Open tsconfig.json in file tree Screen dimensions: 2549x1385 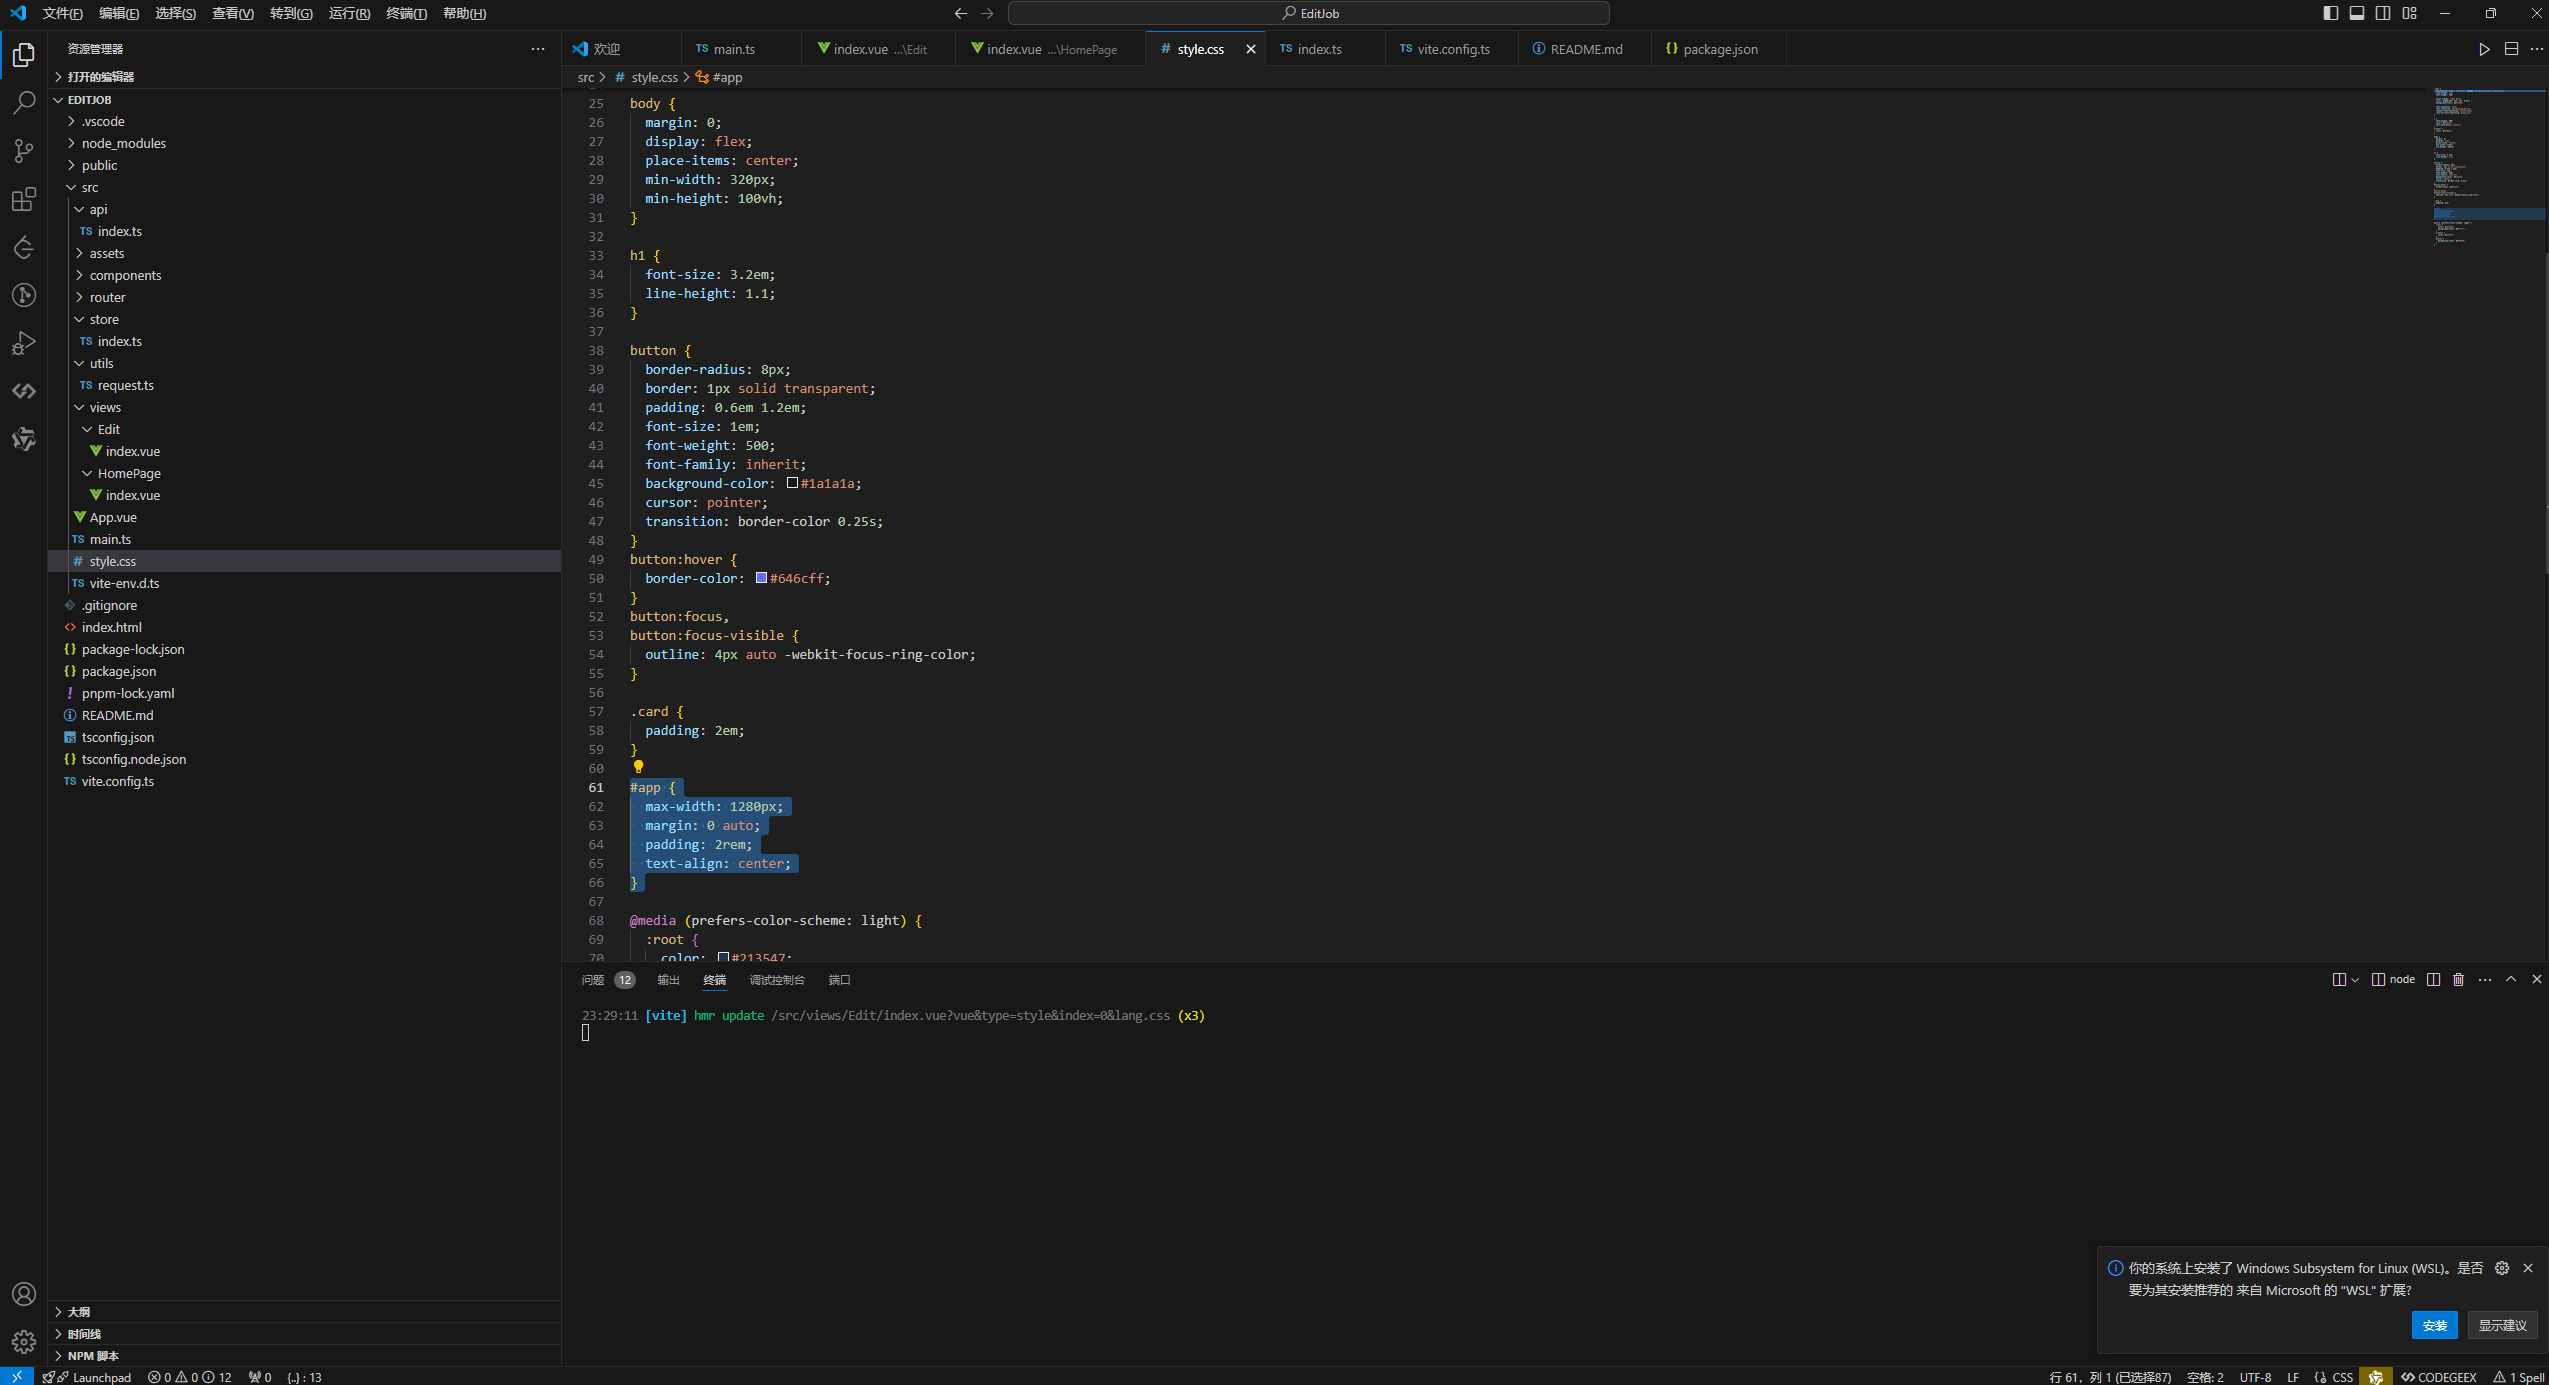click(x=304, y=737)
